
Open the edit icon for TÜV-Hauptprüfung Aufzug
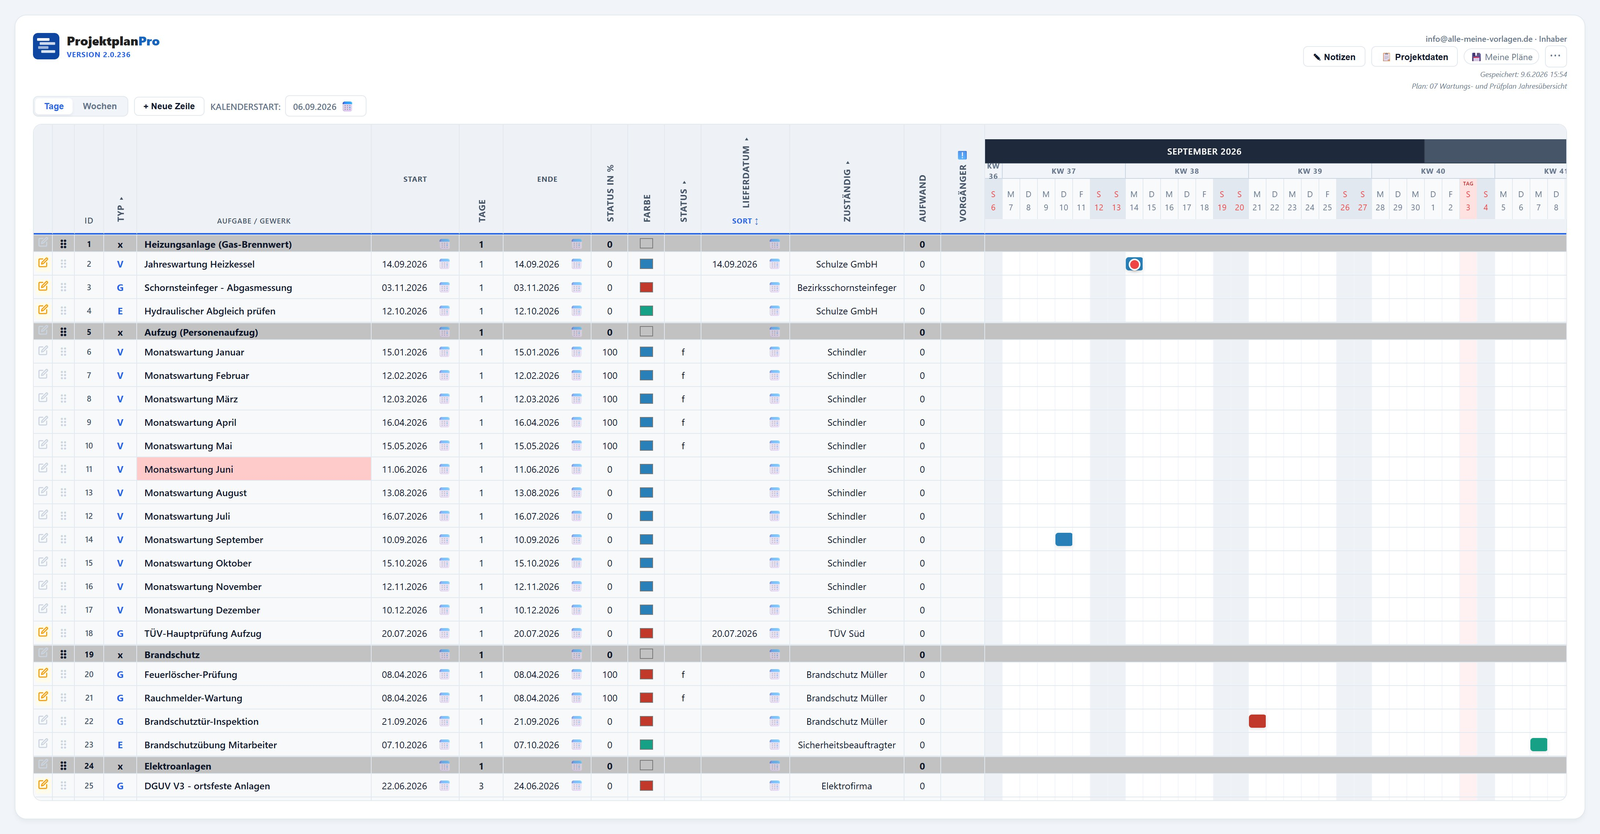(43, 632)
